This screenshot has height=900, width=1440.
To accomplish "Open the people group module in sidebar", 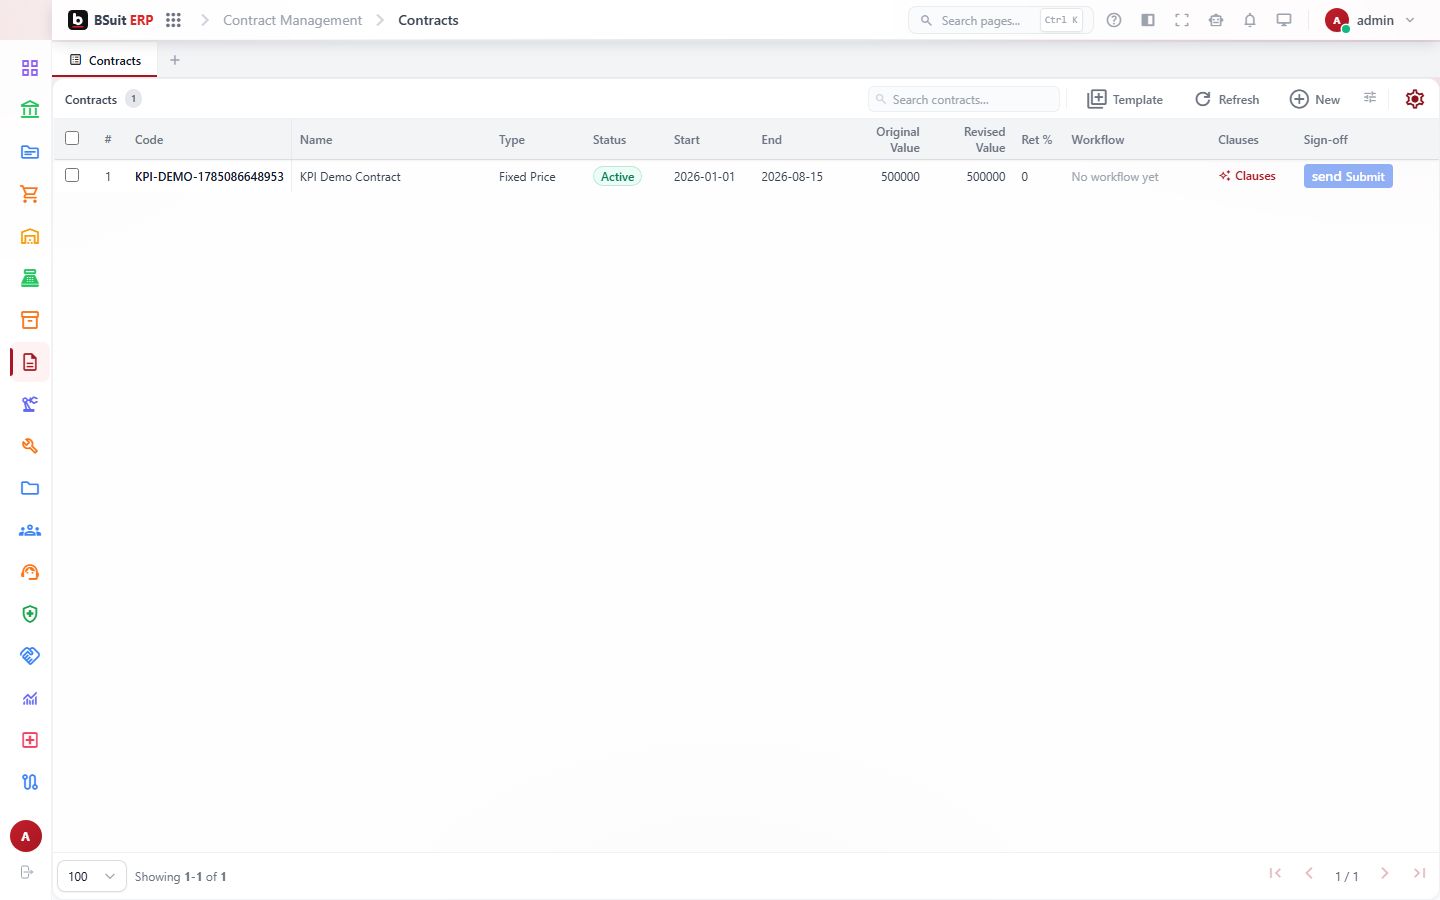I will click(30, 530).
